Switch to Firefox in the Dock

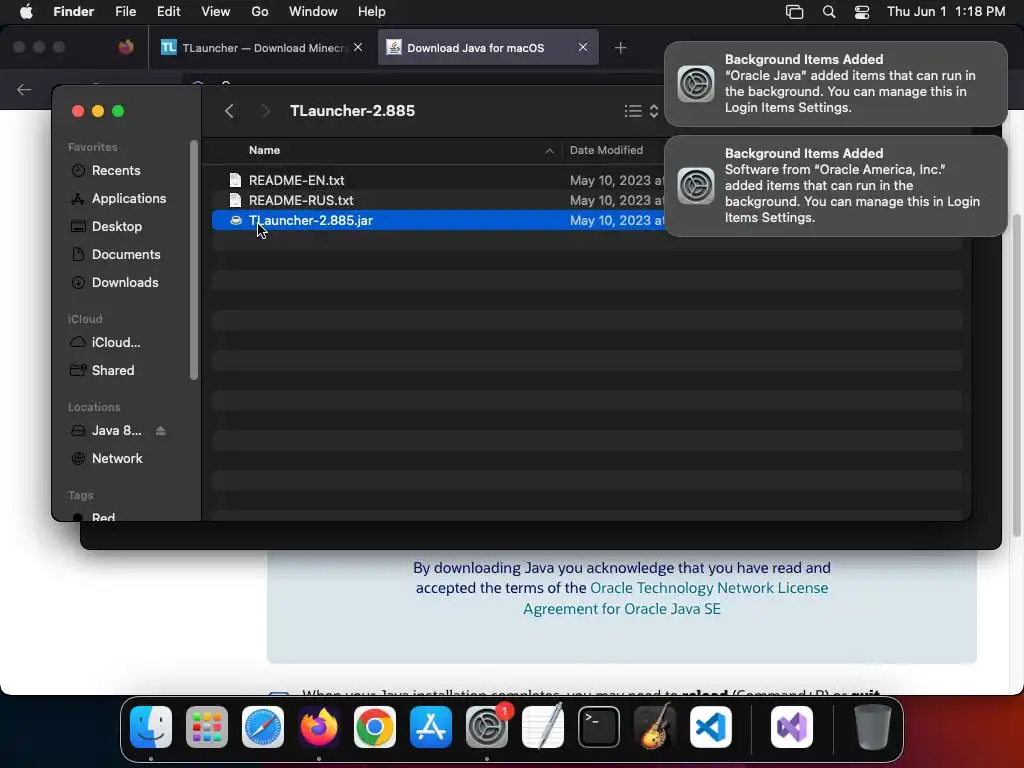[x=319, y=727]
